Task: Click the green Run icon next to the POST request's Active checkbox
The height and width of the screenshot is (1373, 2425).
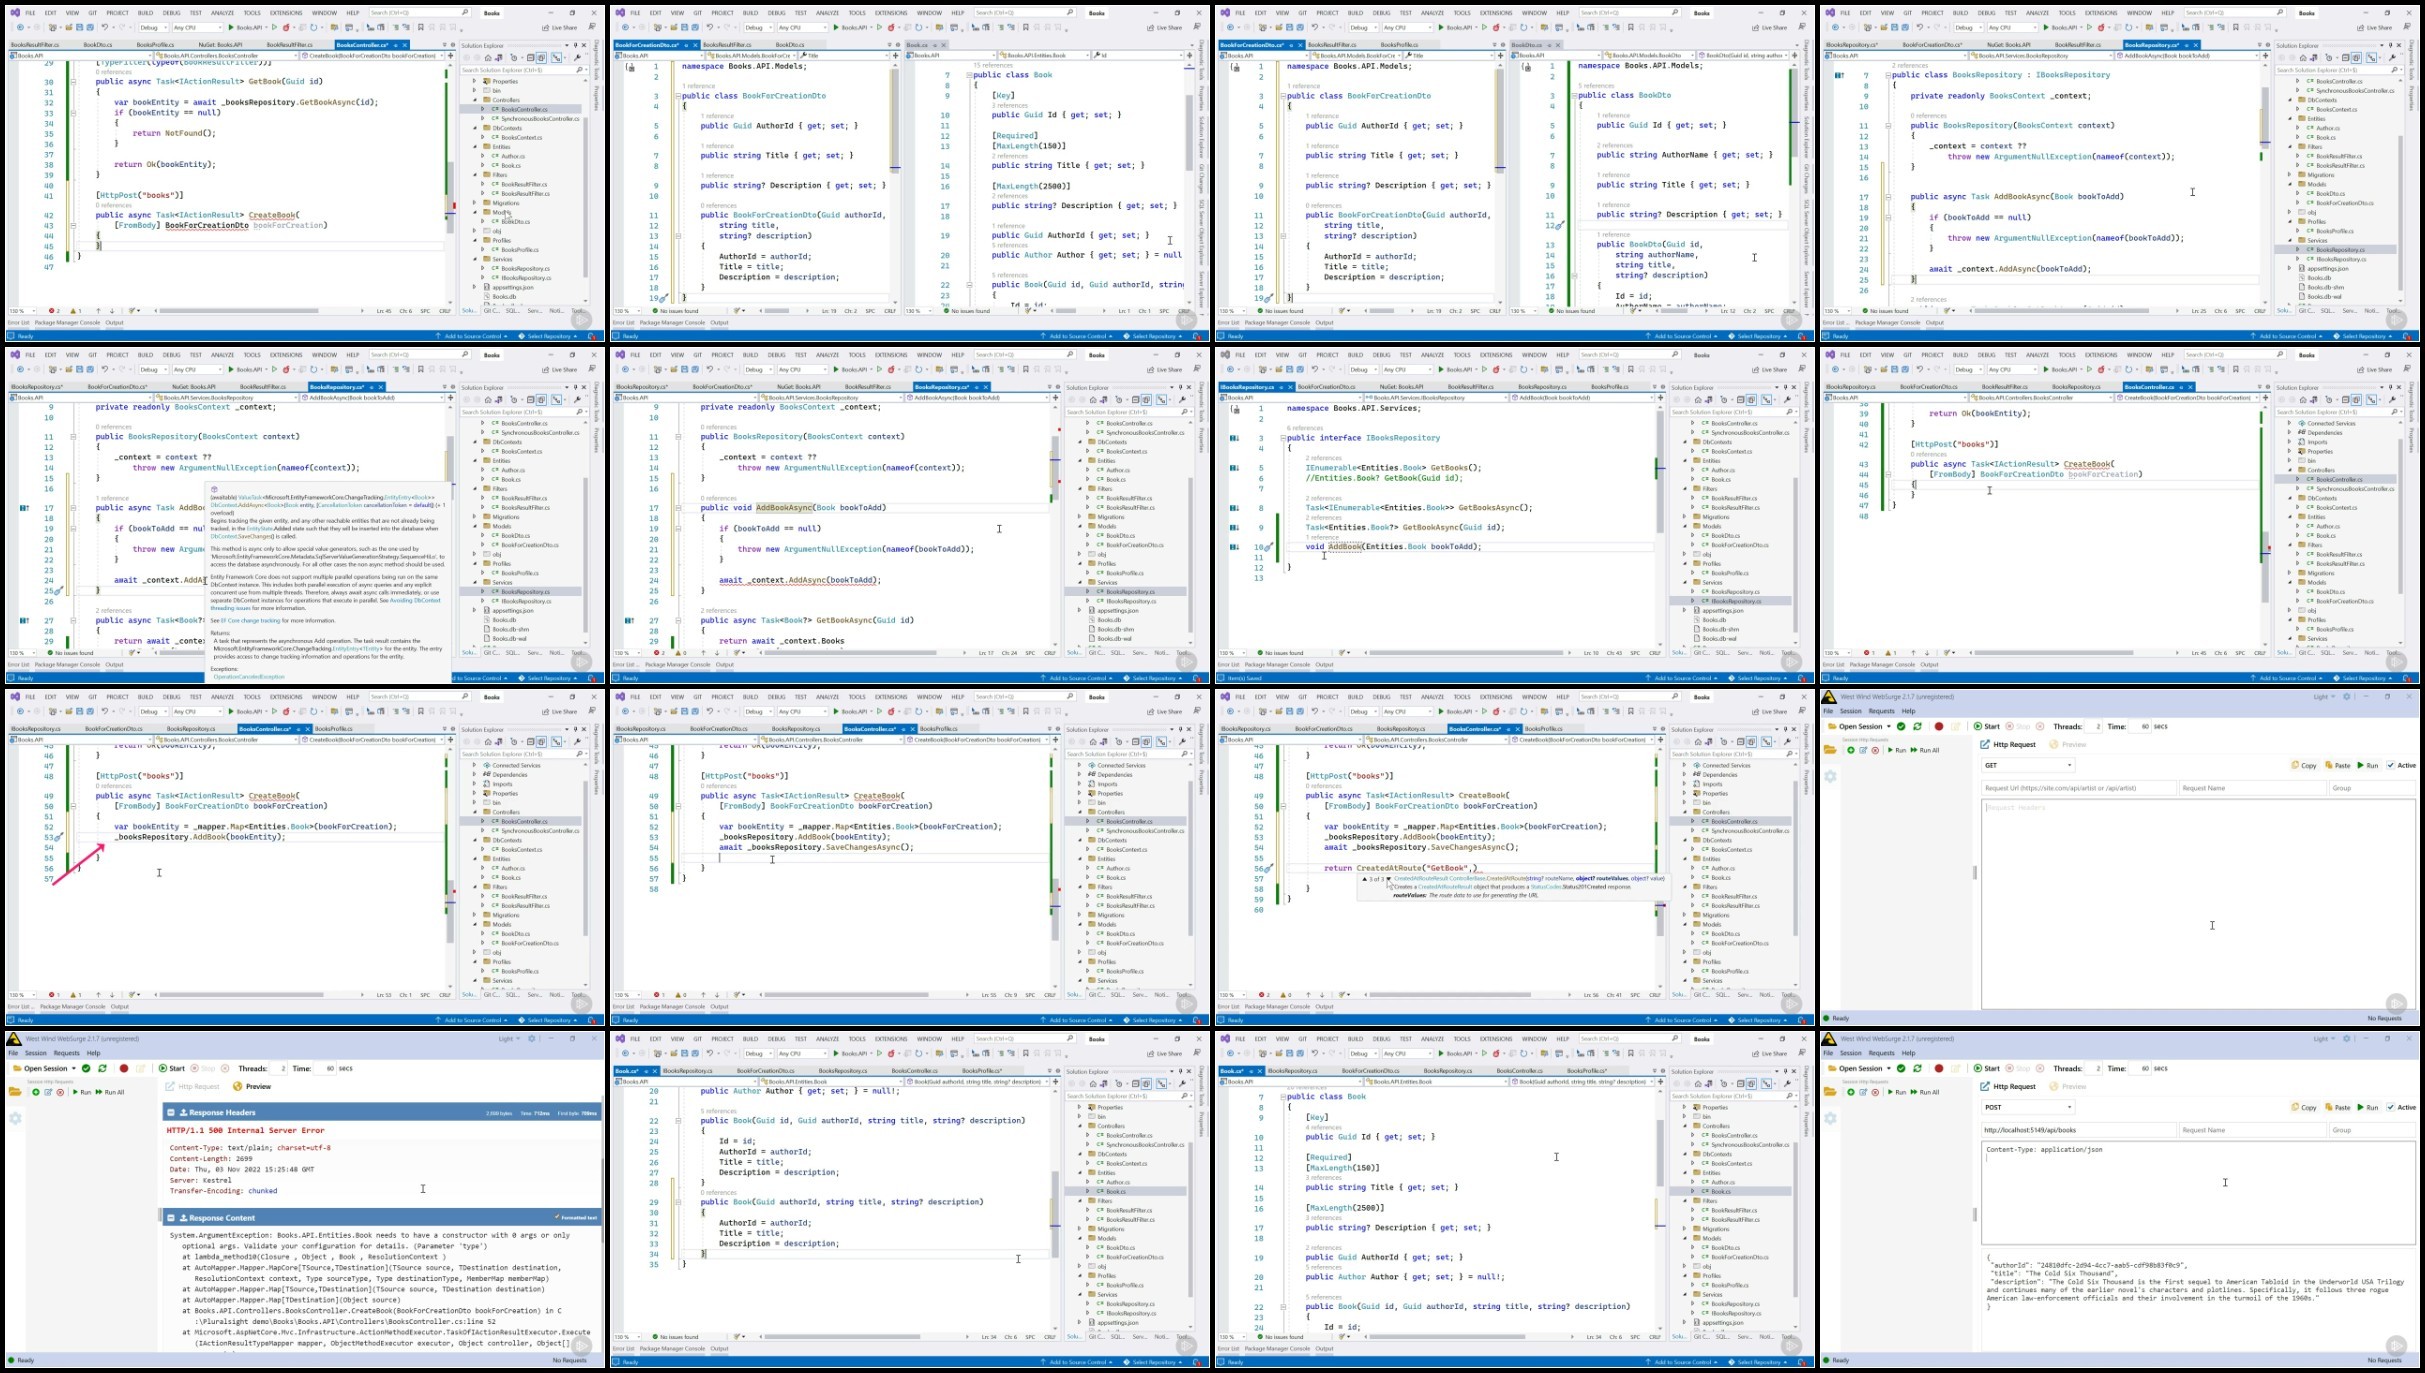Action: [x=2362, y=1107]
